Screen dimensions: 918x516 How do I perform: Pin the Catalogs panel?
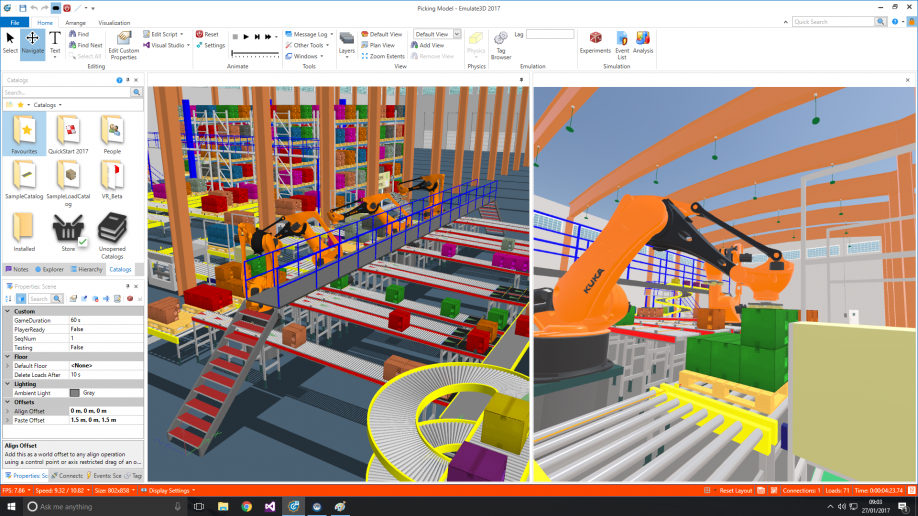(128, 80)
